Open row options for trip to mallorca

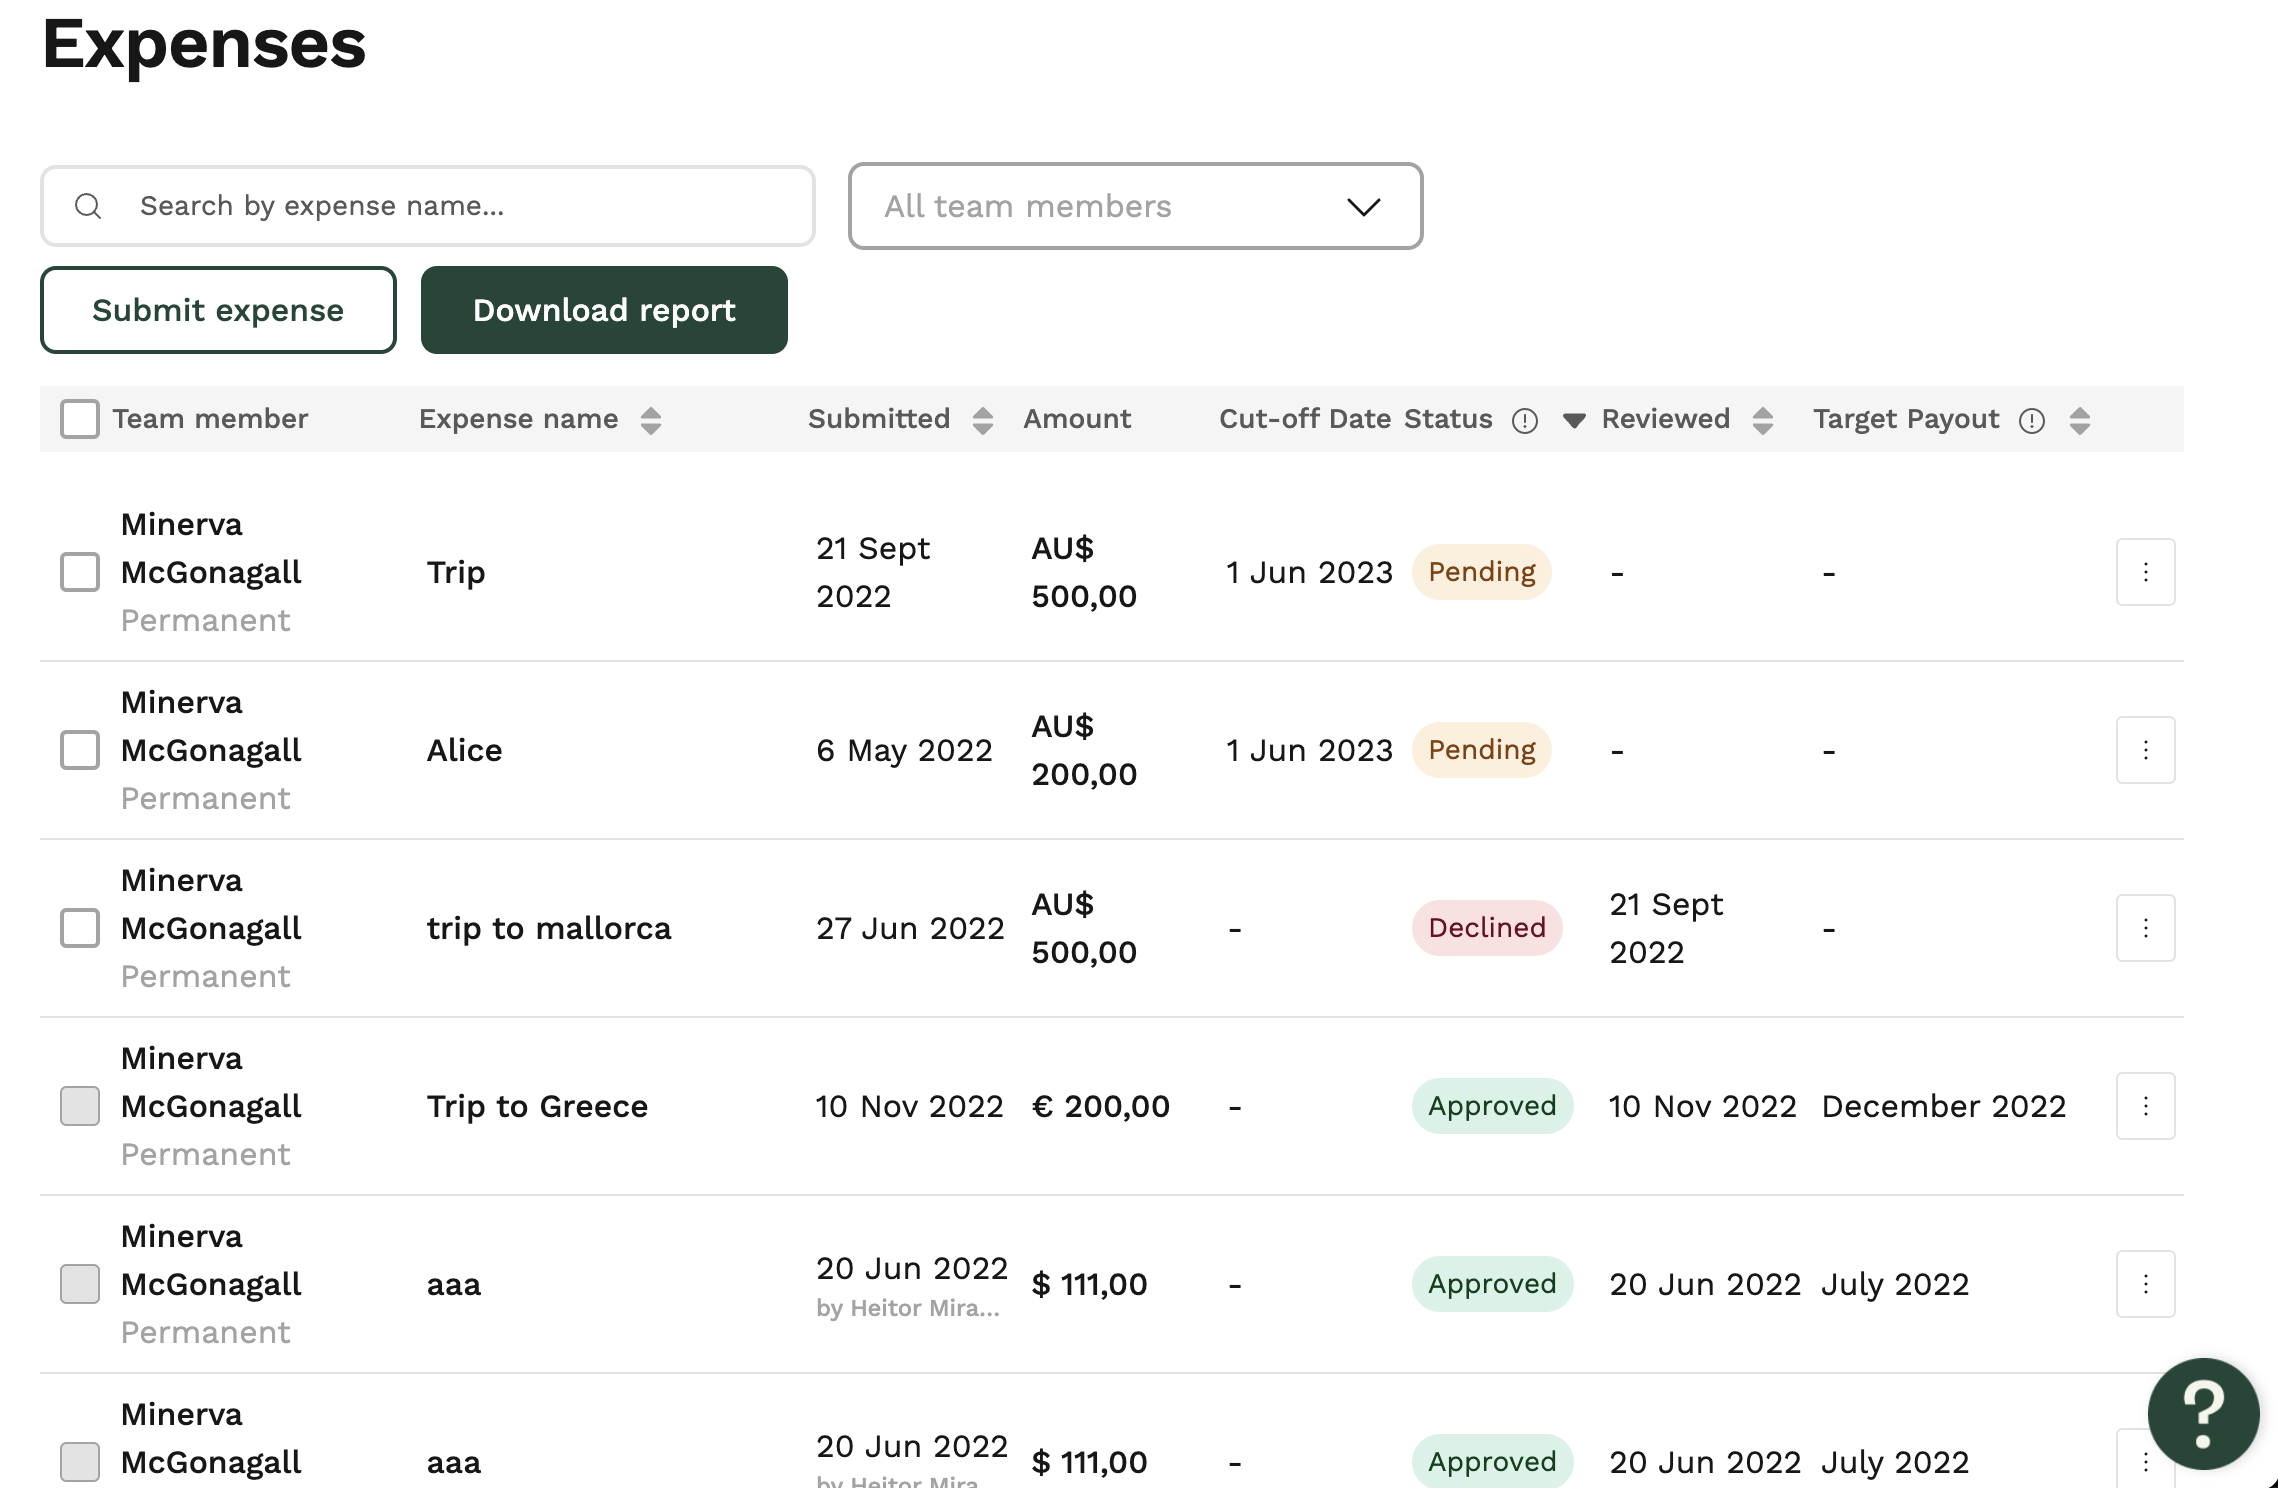(2145, 928)
